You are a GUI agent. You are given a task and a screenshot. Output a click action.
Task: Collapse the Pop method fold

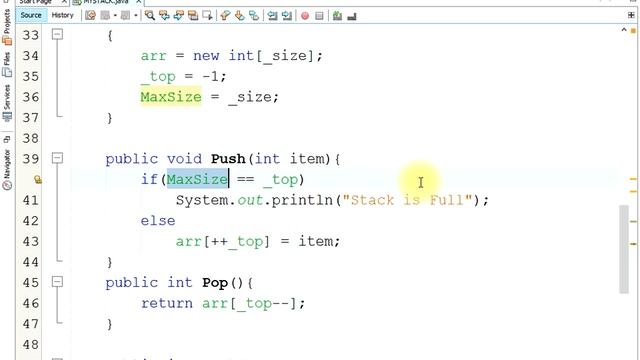pos(58,282)
